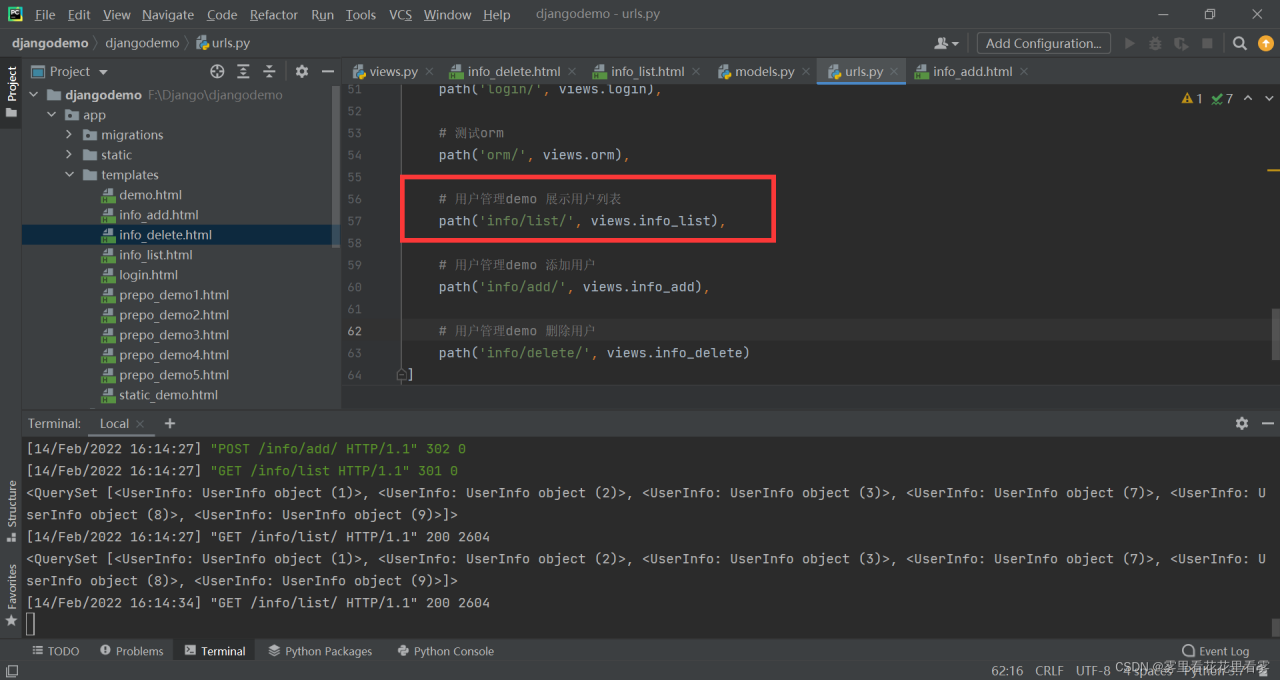
Task: Collapse the templates folder
Action: coord(69,175)
